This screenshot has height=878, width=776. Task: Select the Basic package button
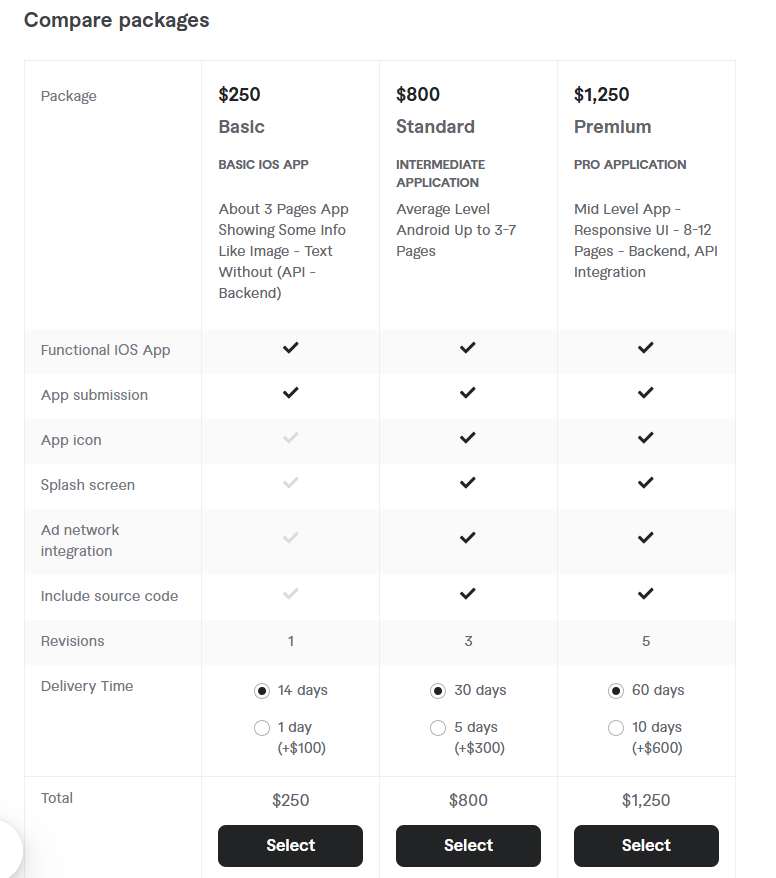coord(290,846)
